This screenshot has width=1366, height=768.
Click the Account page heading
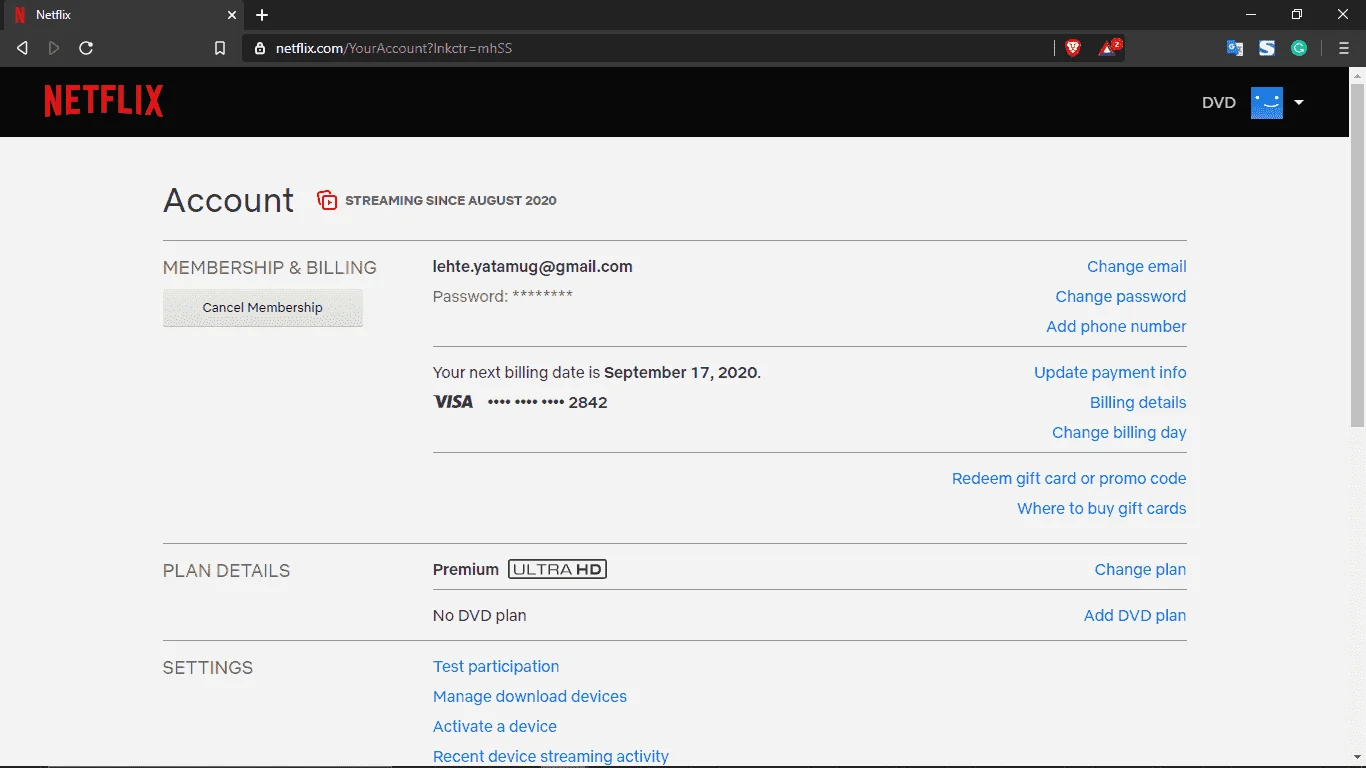tap(229, 200)
